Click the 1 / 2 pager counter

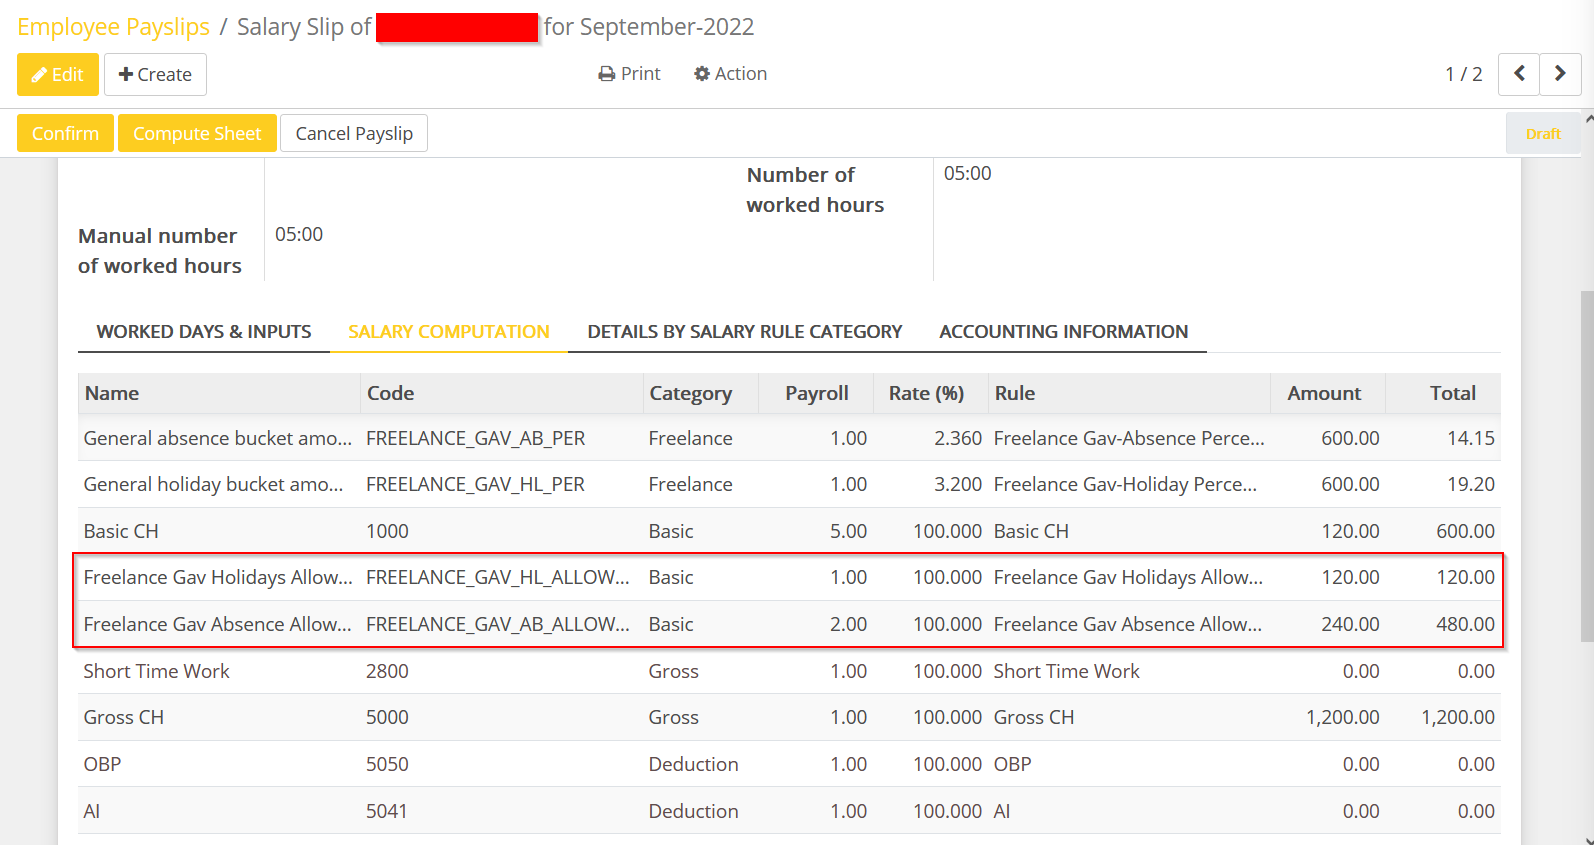click(x=1464, y=74)
